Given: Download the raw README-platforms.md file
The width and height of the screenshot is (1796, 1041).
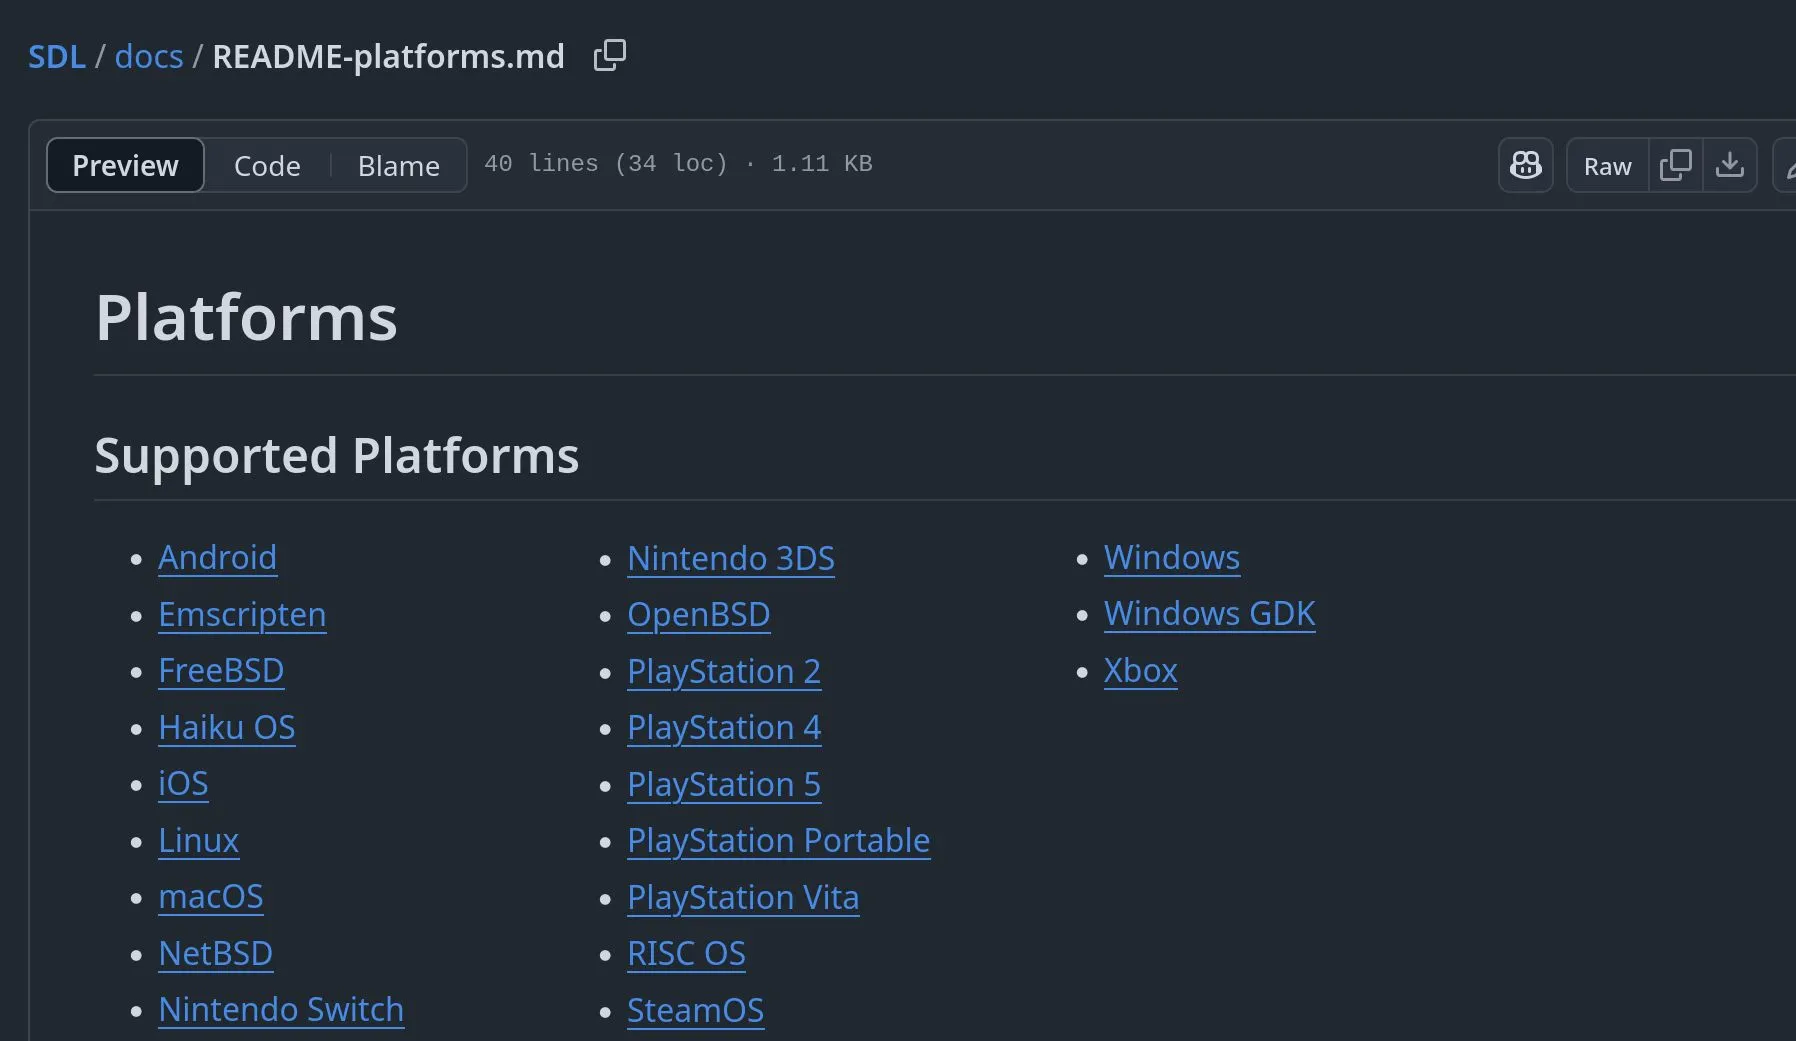Looking at the screenshot, I should click(1731, 165).
